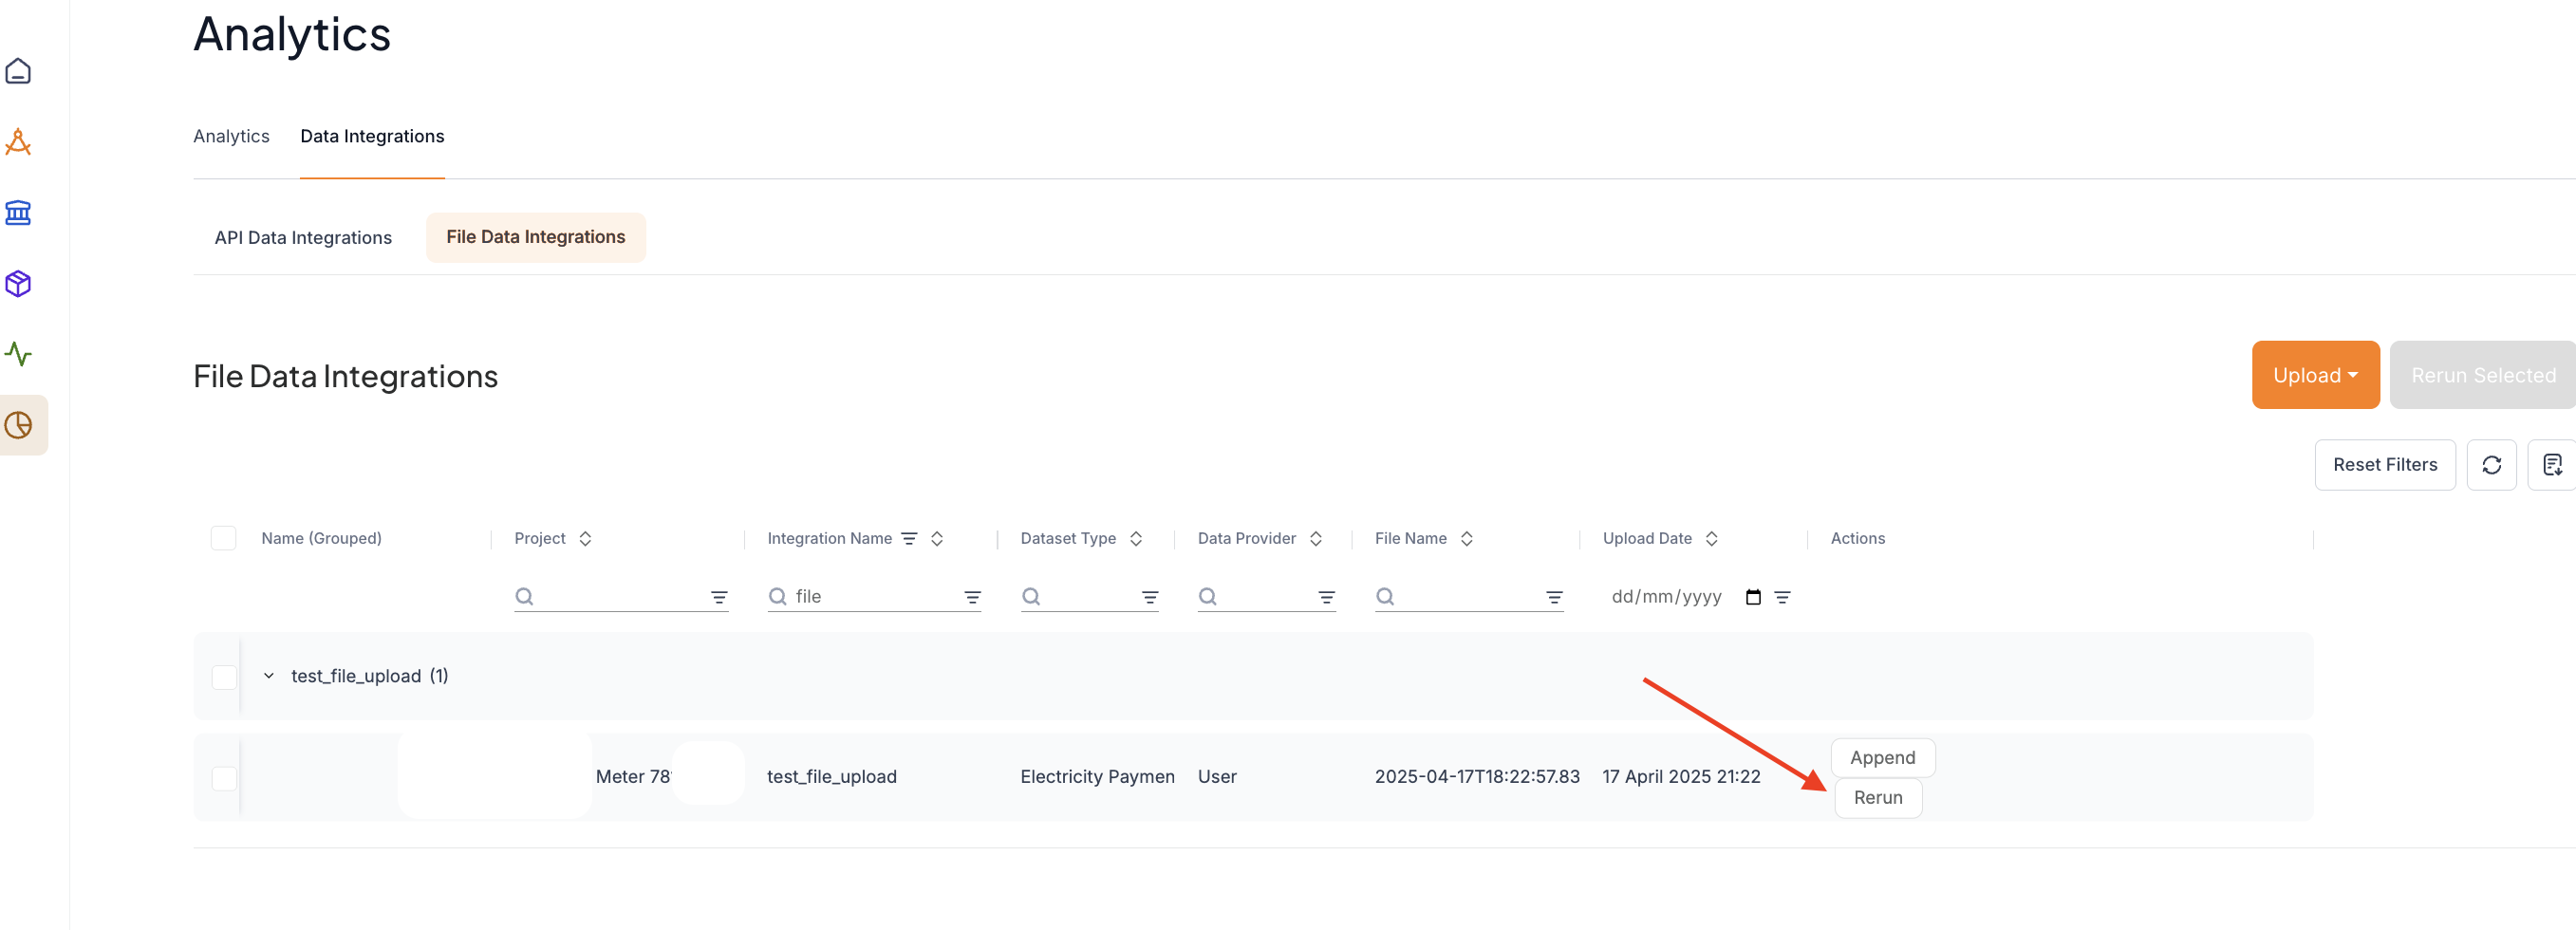Image resolution: width=2576 pixels, height=930 pixels.
Task: Open Integration Name search filter options icon
Action: [972, 597]
